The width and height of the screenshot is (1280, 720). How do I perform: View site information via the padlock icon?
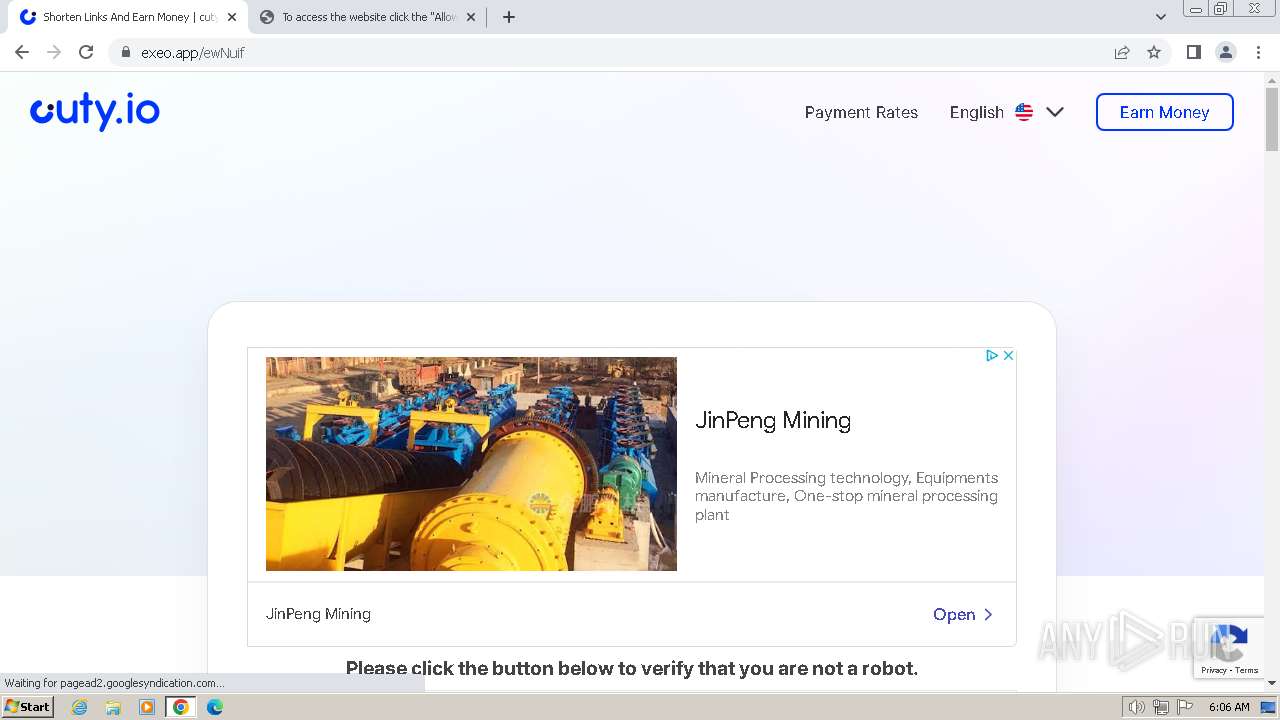(x=125, y=52)
